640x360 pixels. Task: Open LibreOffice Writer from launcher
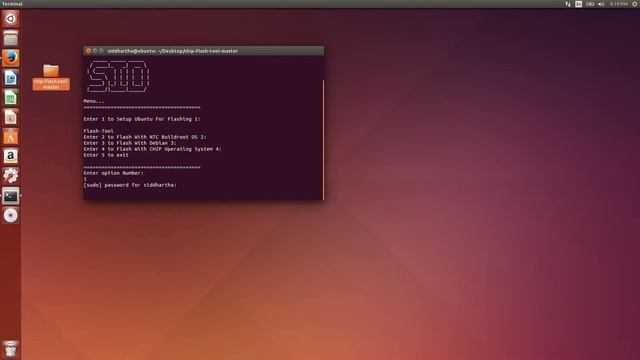[x=11, y=78]
